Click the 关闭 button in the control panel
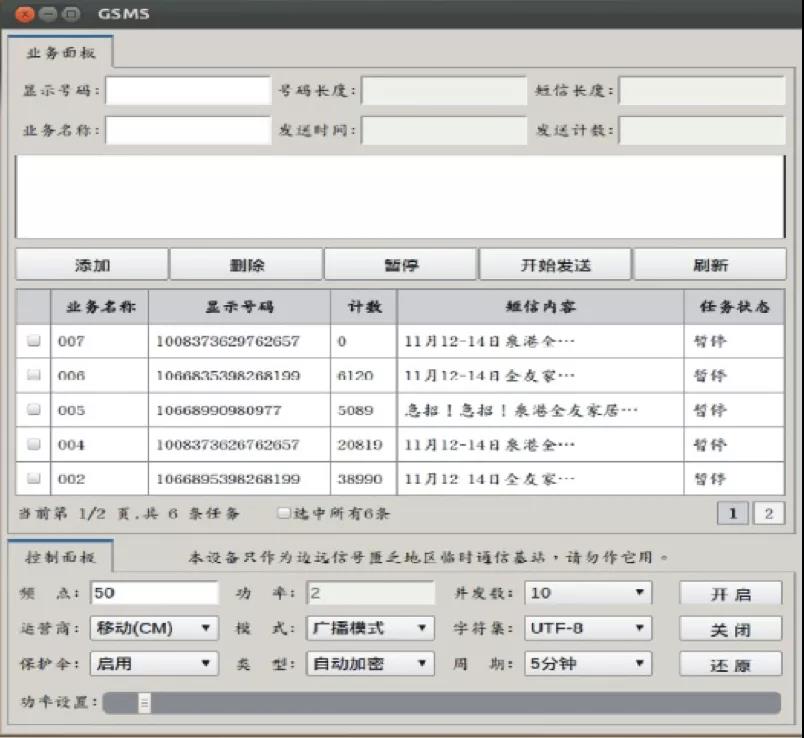 point(731,629)
